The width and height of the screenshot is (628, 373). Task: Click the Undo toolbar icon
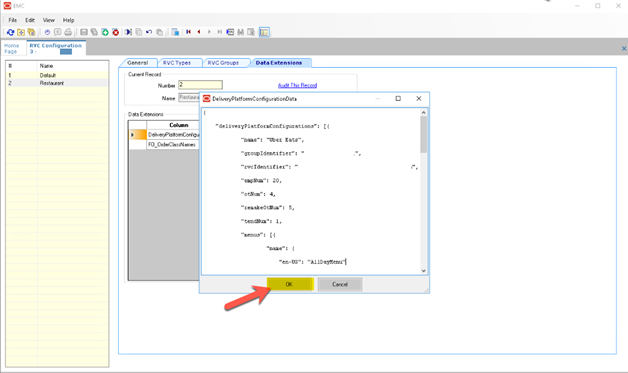pos(149,32)
